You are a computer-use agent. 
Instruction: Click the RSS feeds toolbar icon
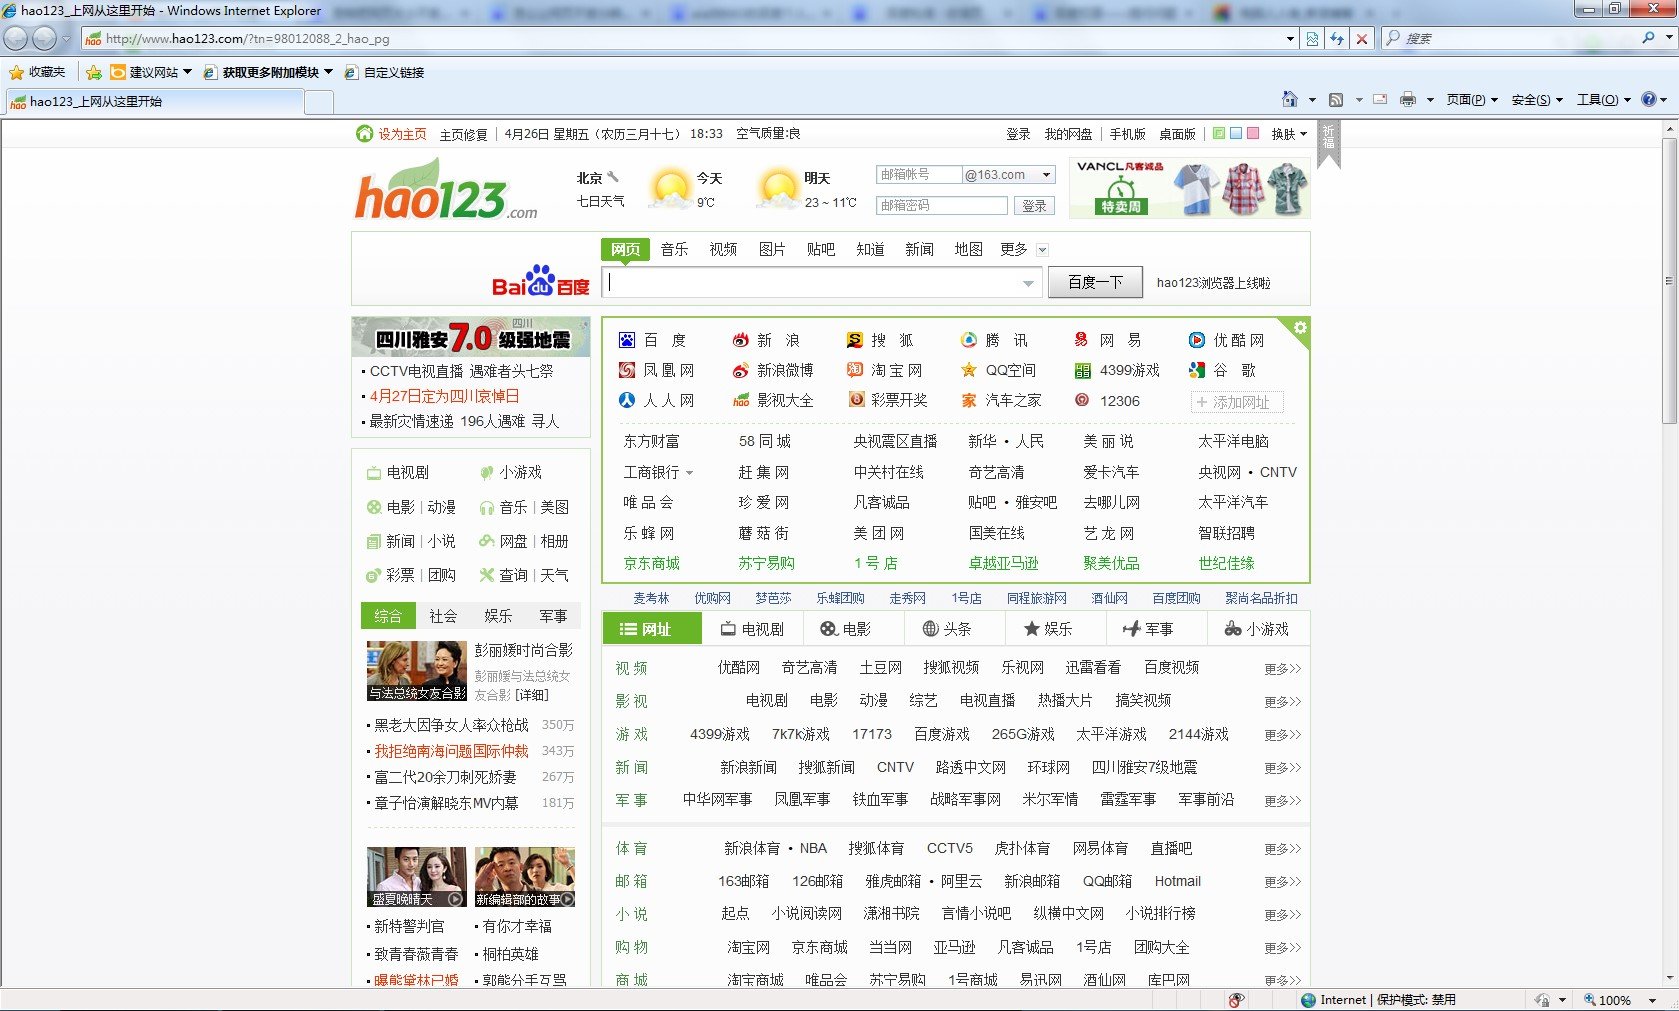(x=1336, y=99)
